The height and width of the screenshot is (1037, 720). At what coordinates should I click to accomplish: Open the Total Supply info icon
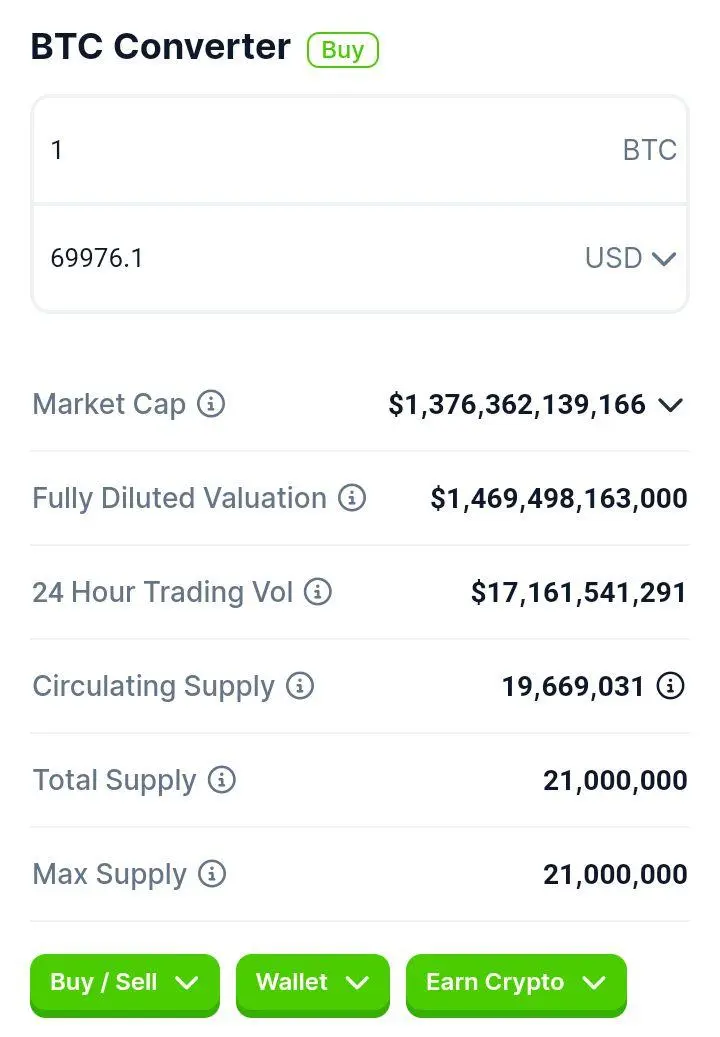(x=221, y=779)
